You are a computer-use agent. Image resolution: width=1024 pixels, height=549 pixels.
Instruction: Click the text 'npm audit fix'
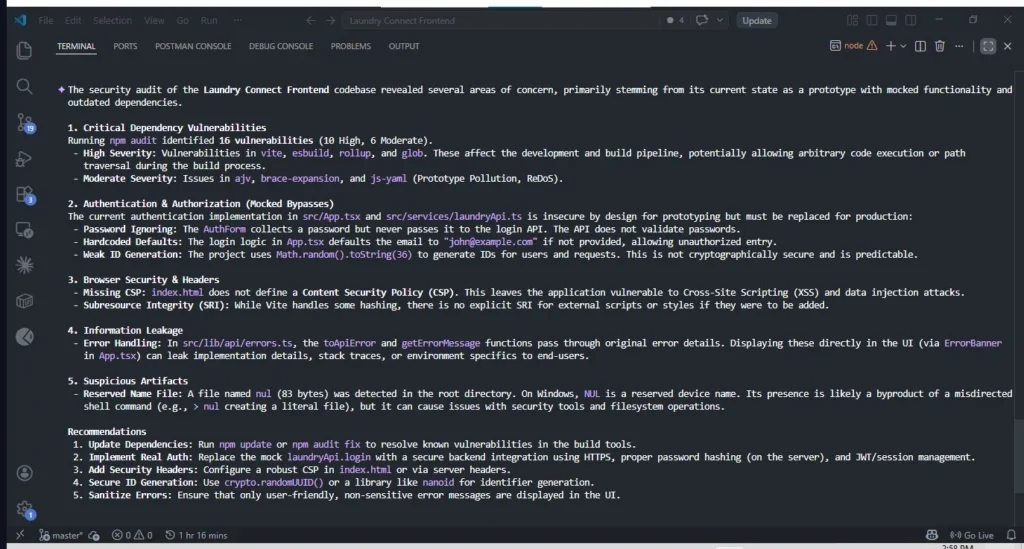[326, 444]
